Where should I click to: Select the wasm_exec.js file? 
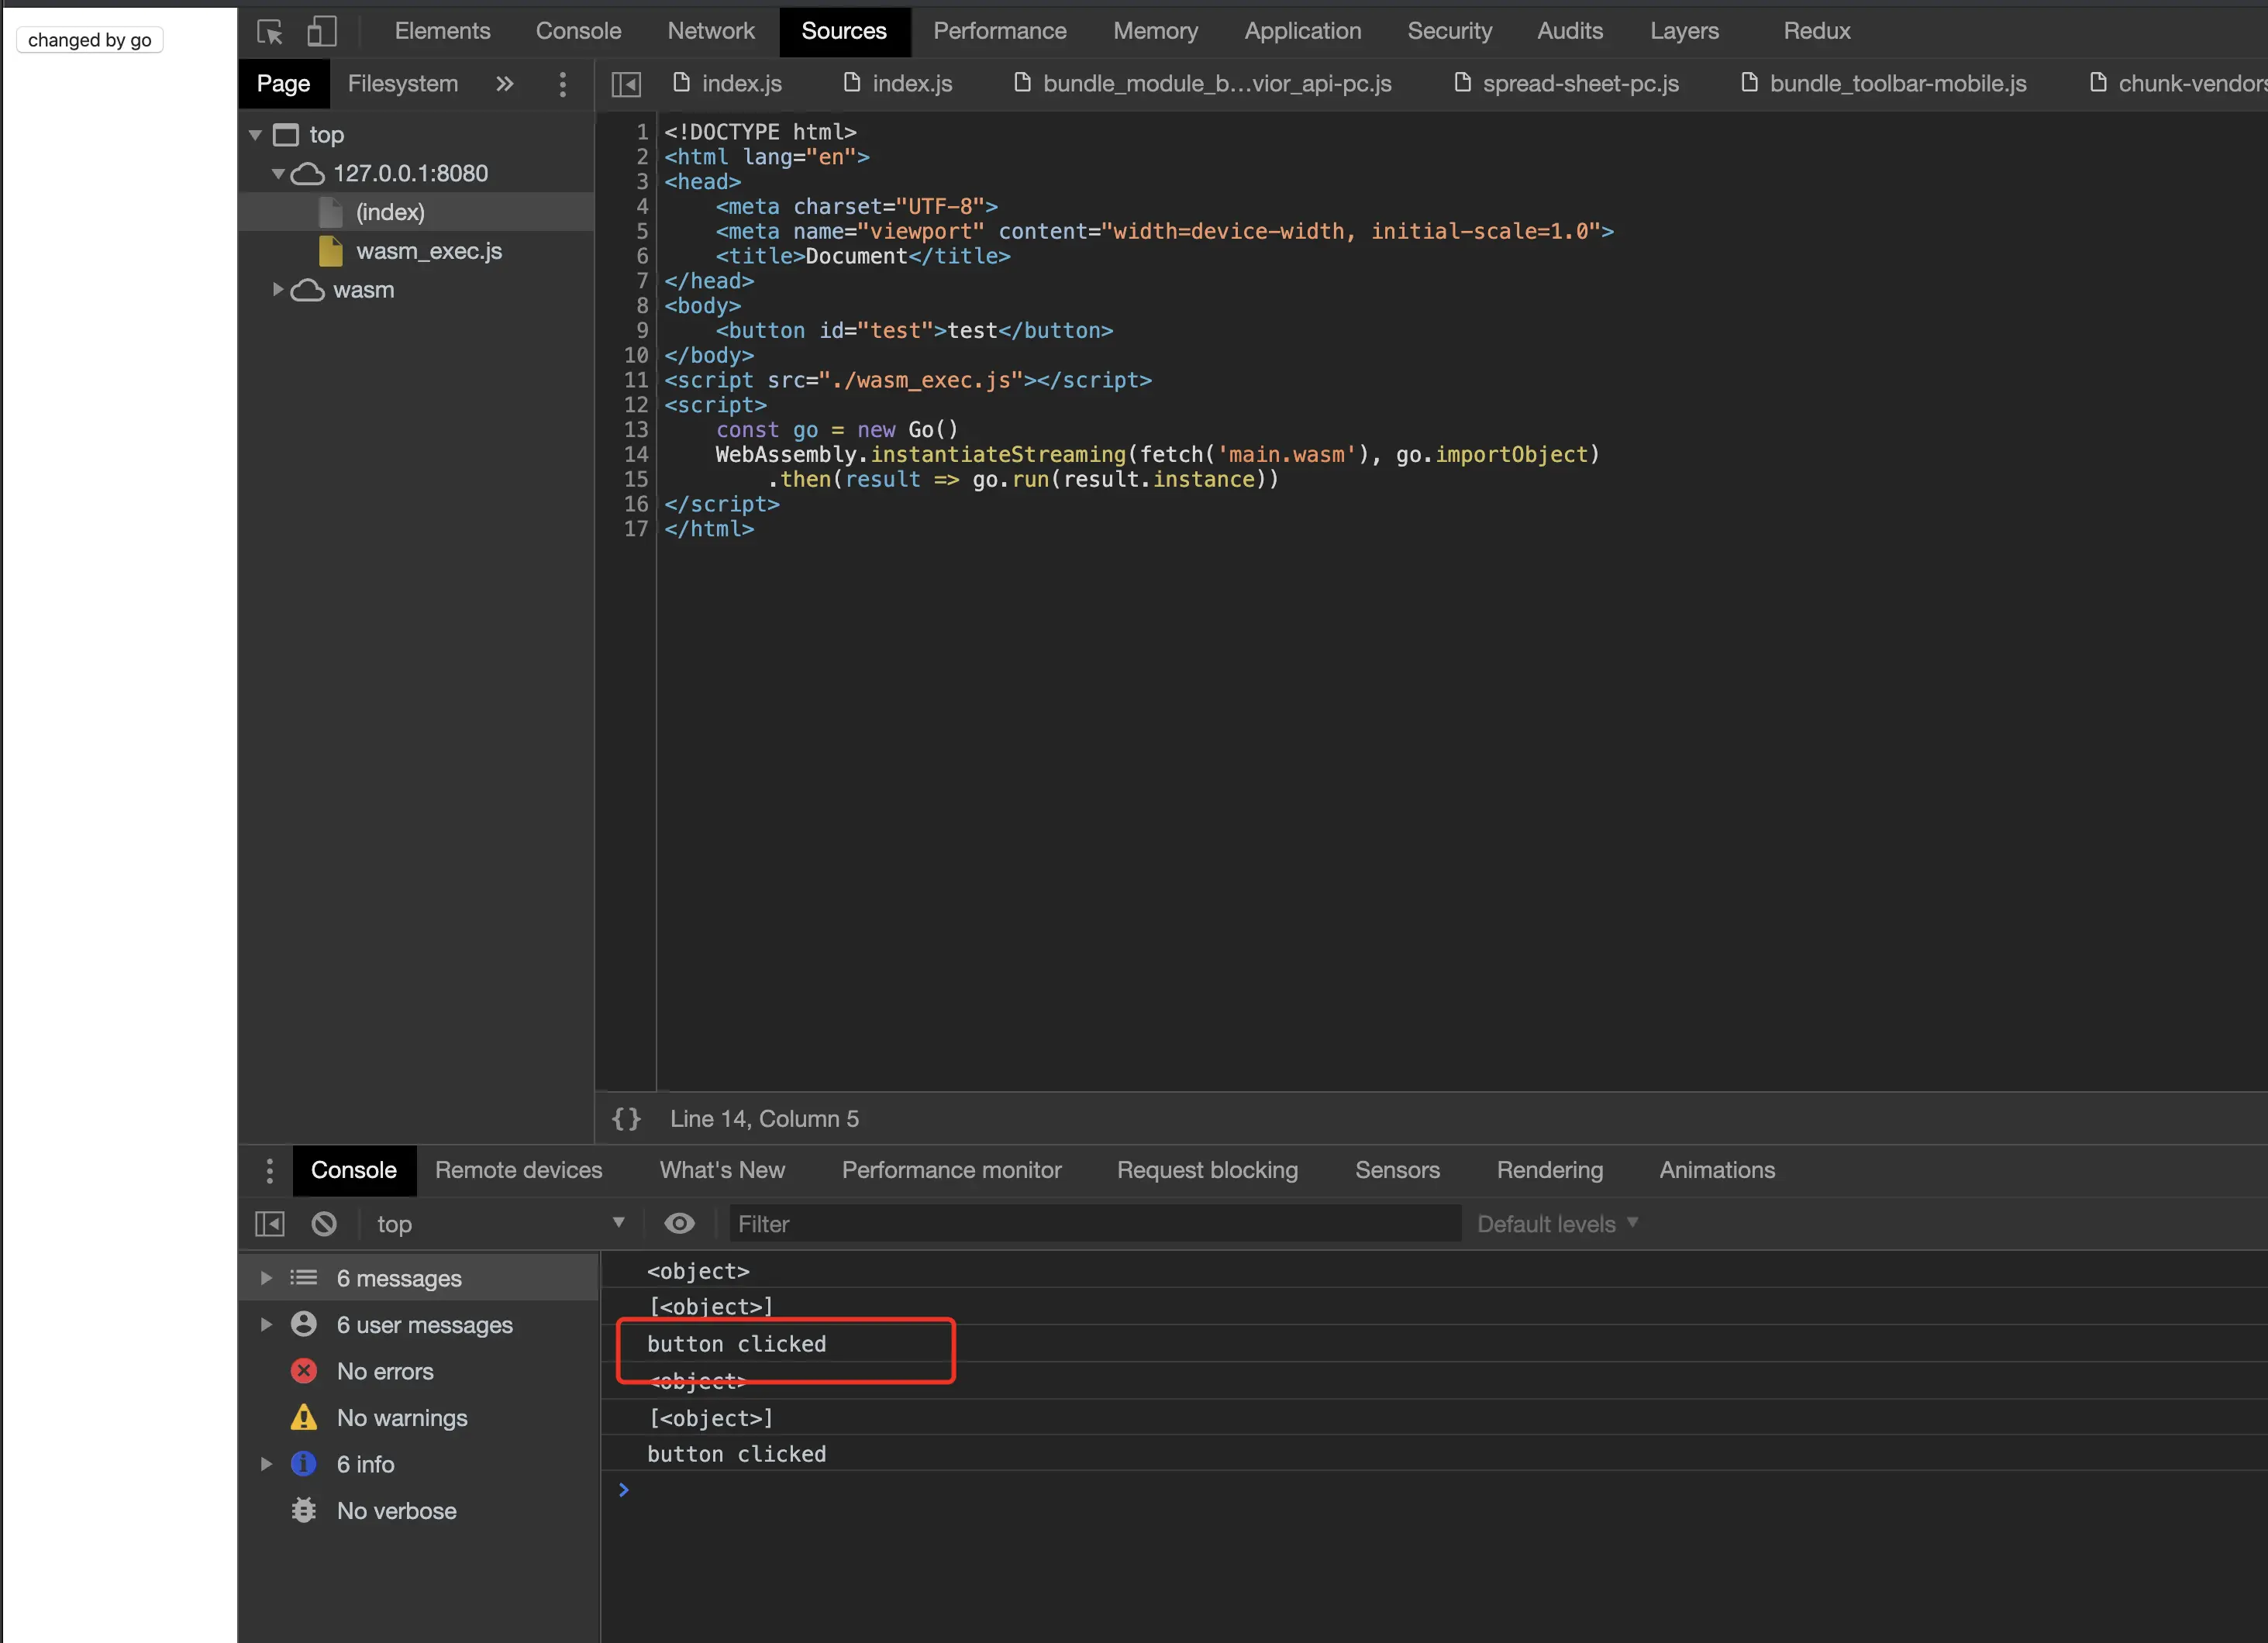click(429, 251)
